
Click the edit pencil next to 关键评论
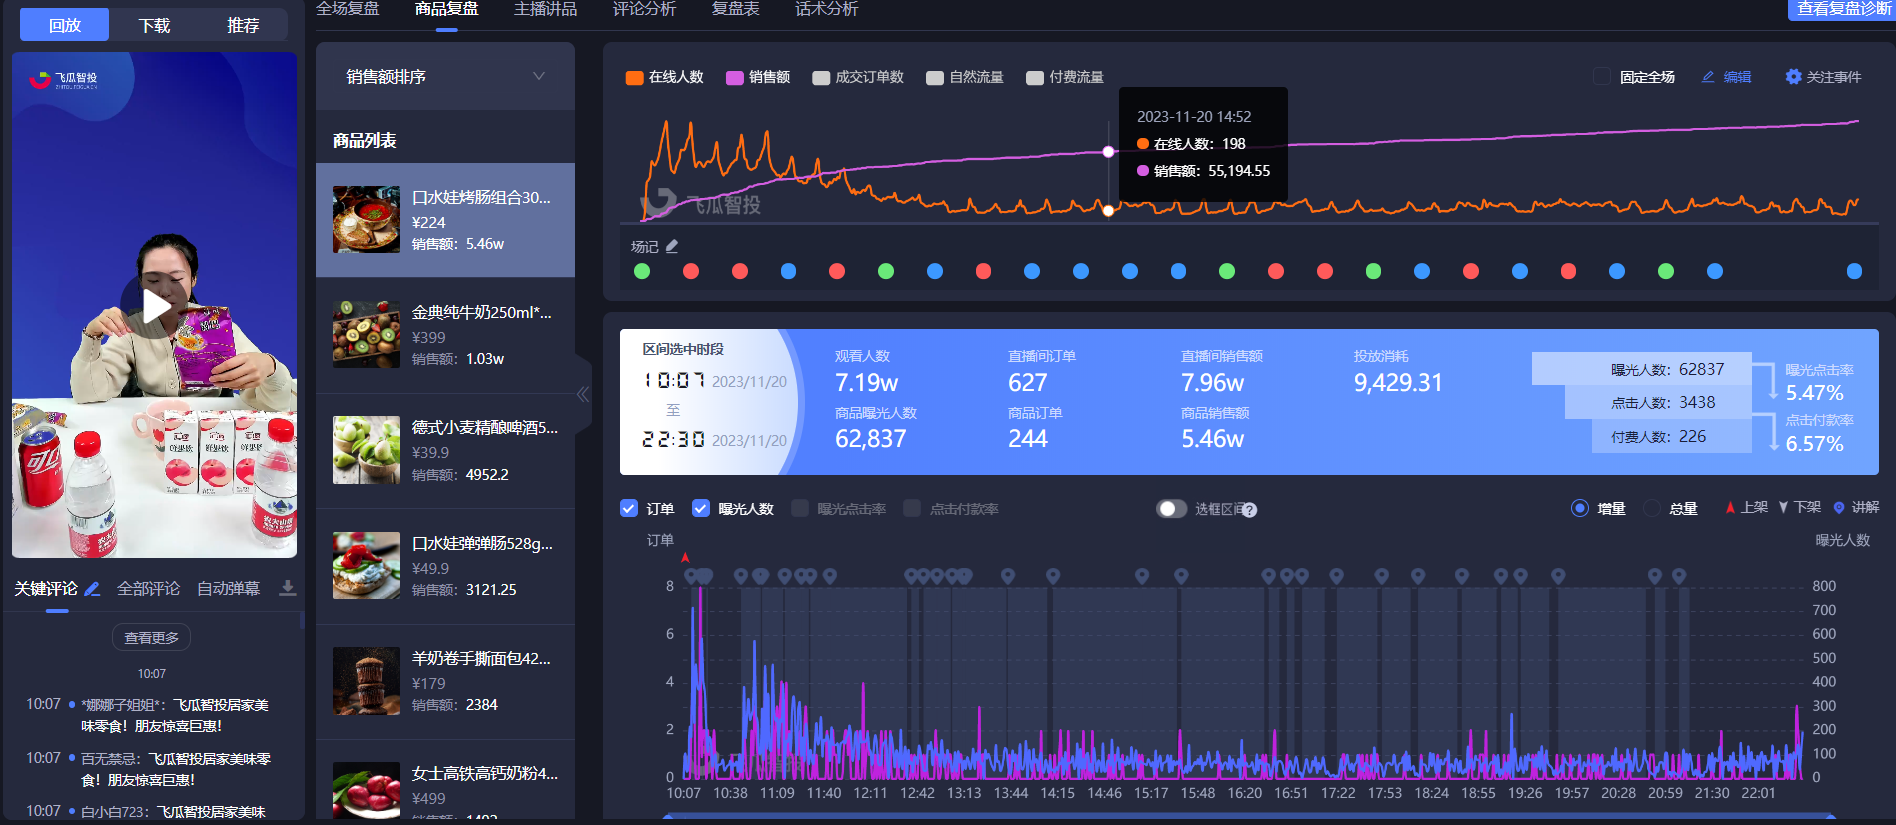(92, 589)
